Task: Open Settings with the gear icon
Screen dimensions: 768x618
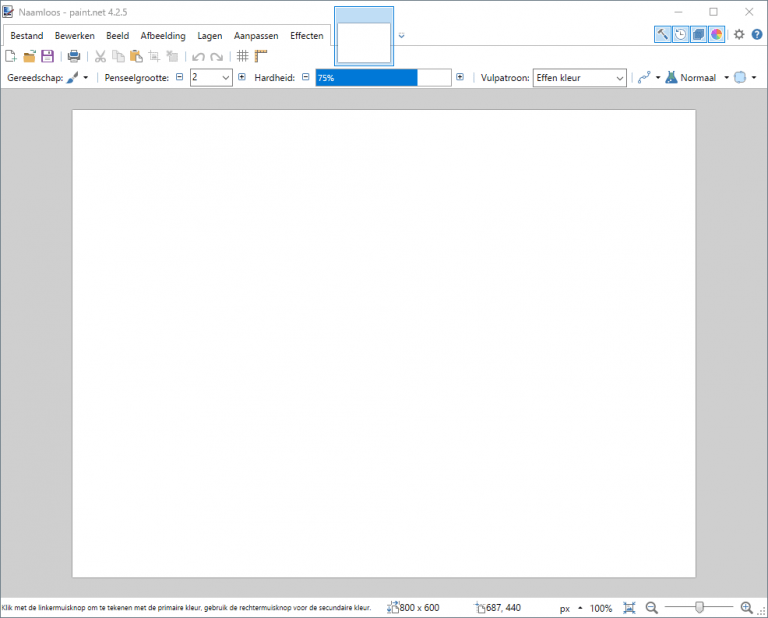Action: [739, 34]
